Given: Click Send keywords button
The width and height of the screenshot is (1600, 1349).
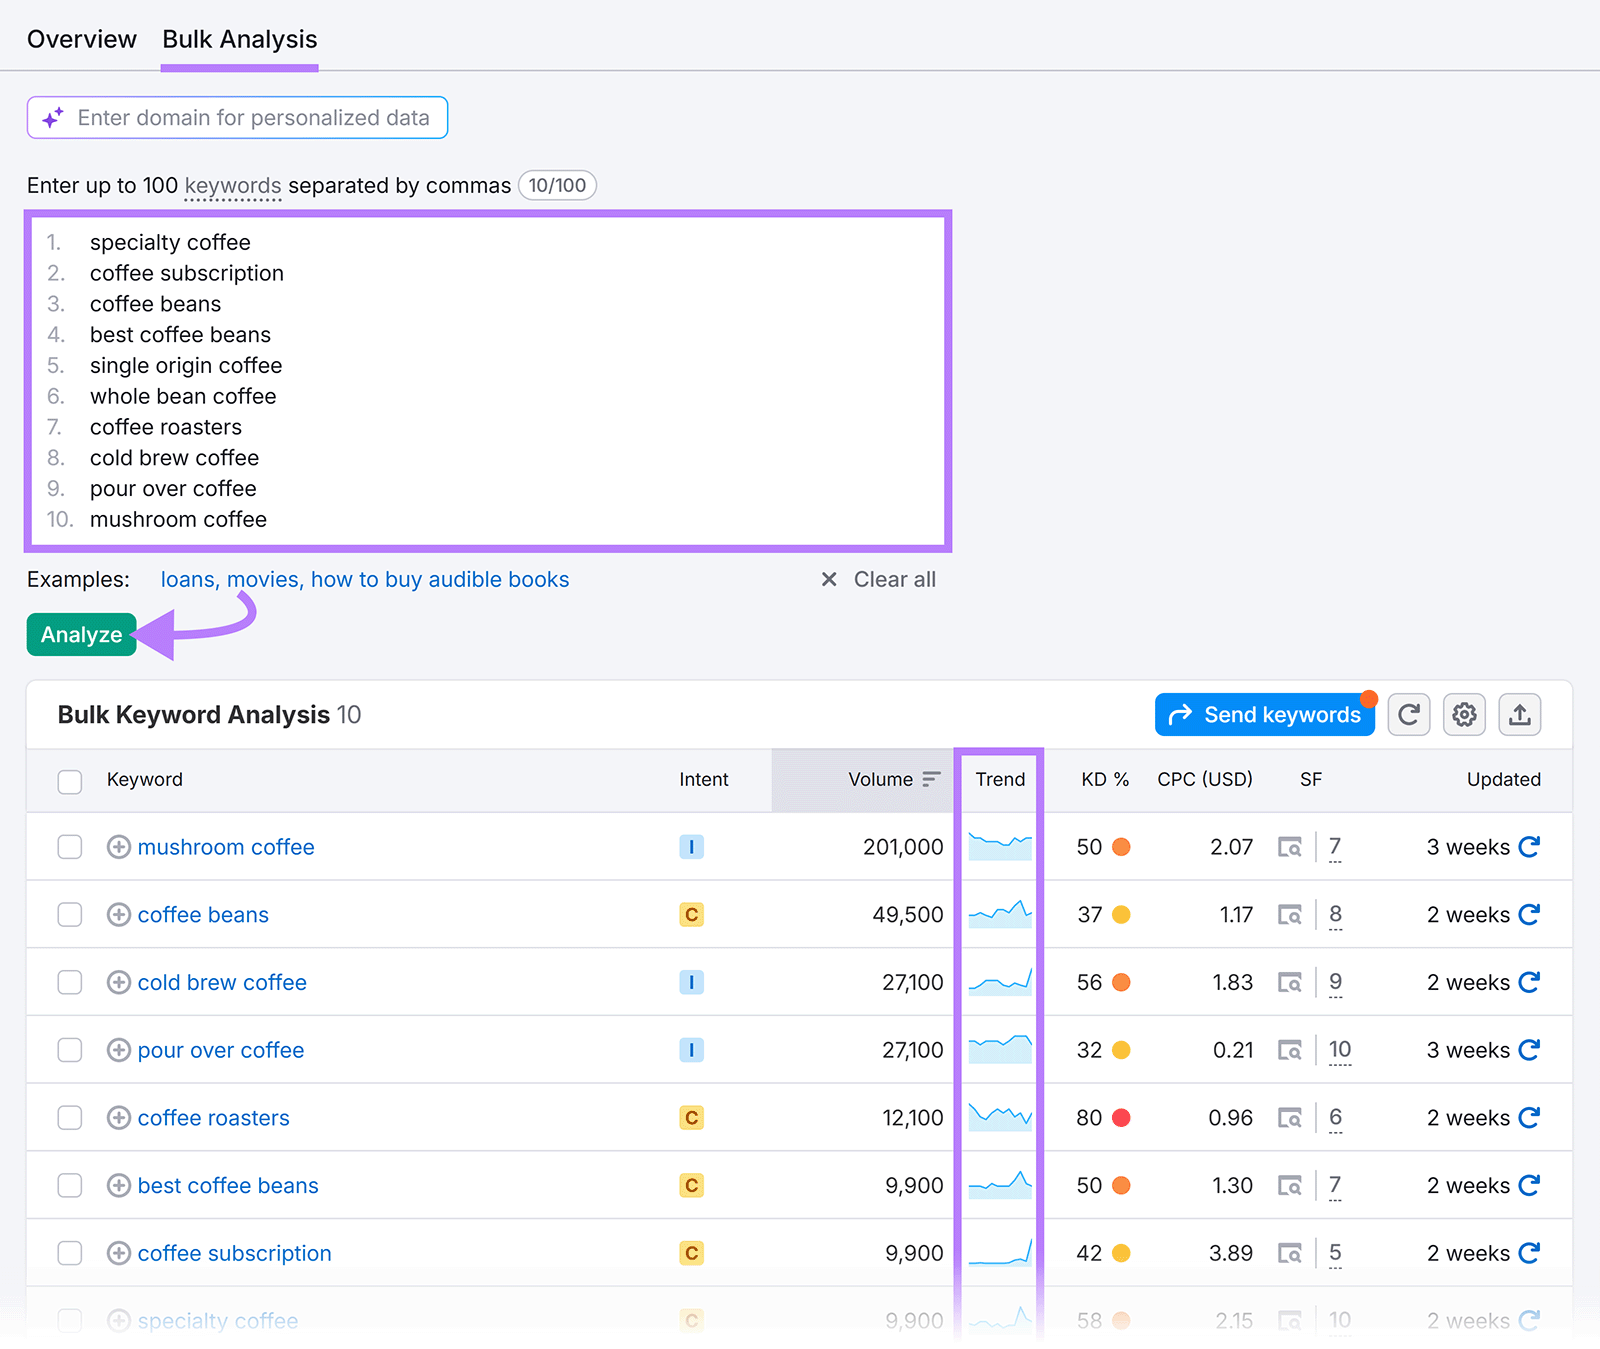Looking at the screenshot, I should tap(1265, 715).
